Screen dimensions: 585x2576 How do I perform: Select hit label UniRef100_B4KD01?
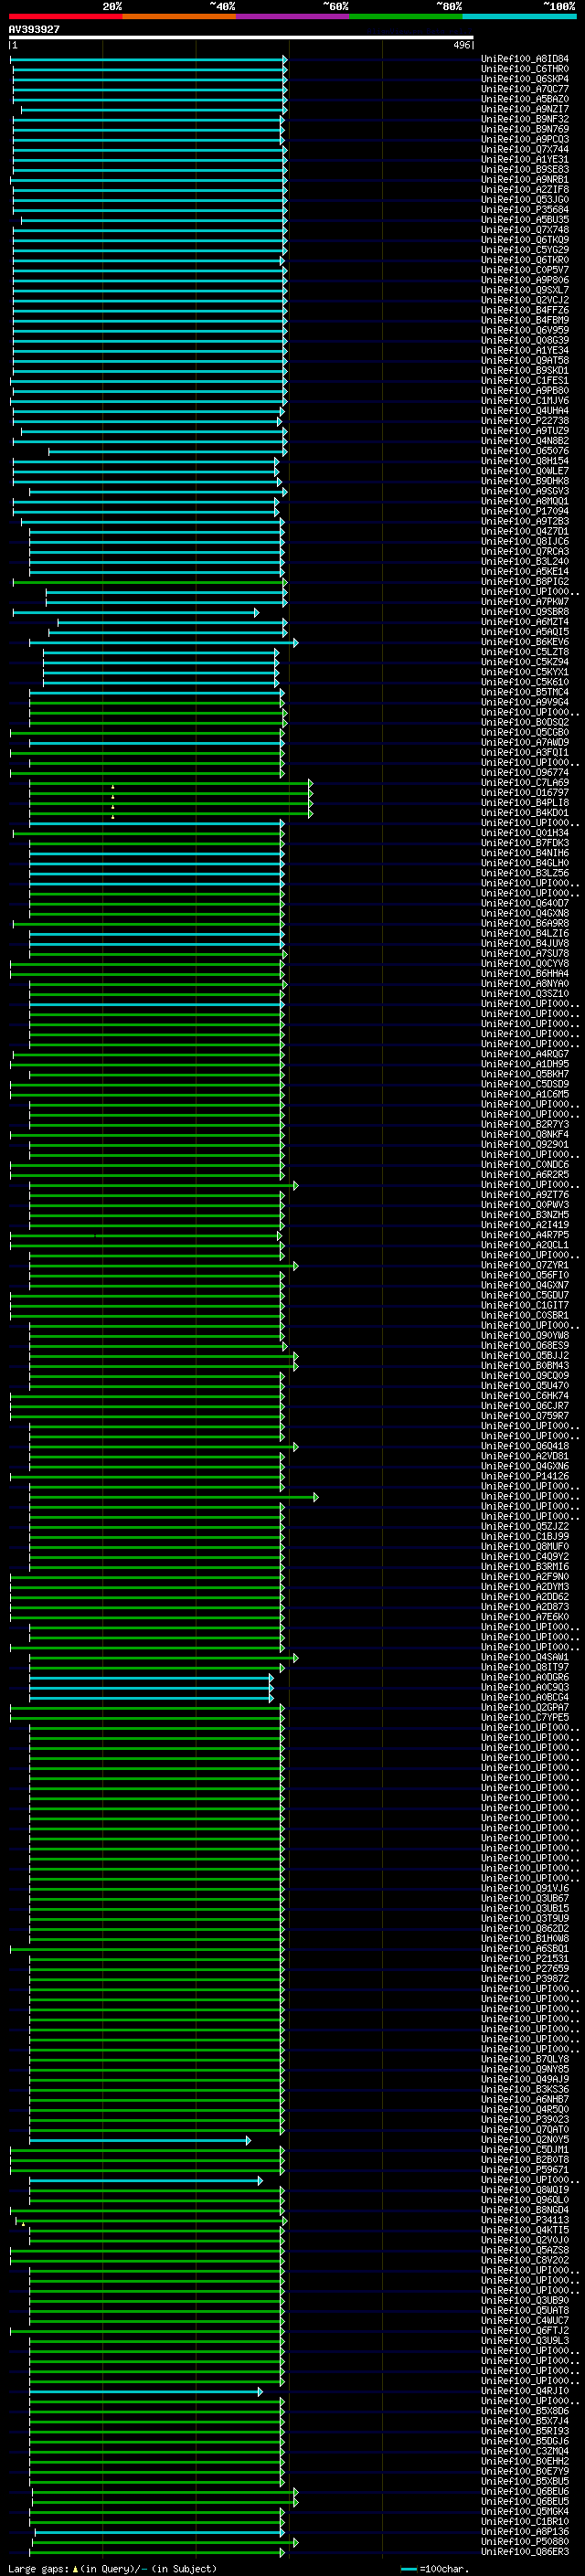point(525,813)
